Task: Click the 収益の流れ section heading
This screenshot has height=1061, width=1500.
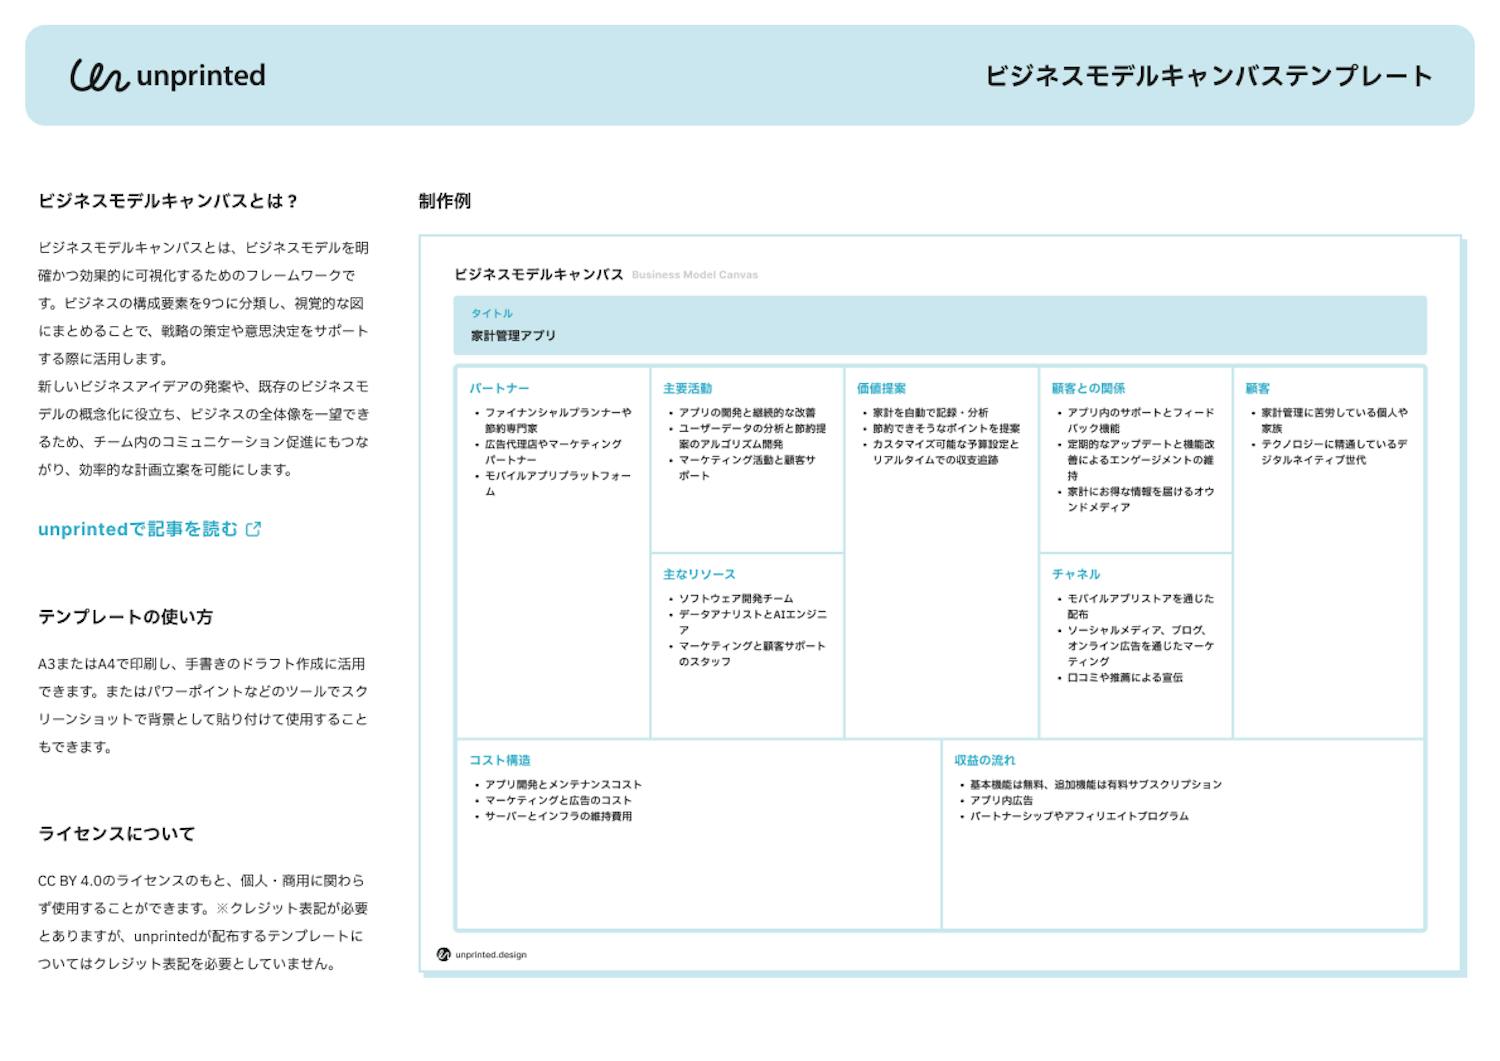Action: click(984, 760)
